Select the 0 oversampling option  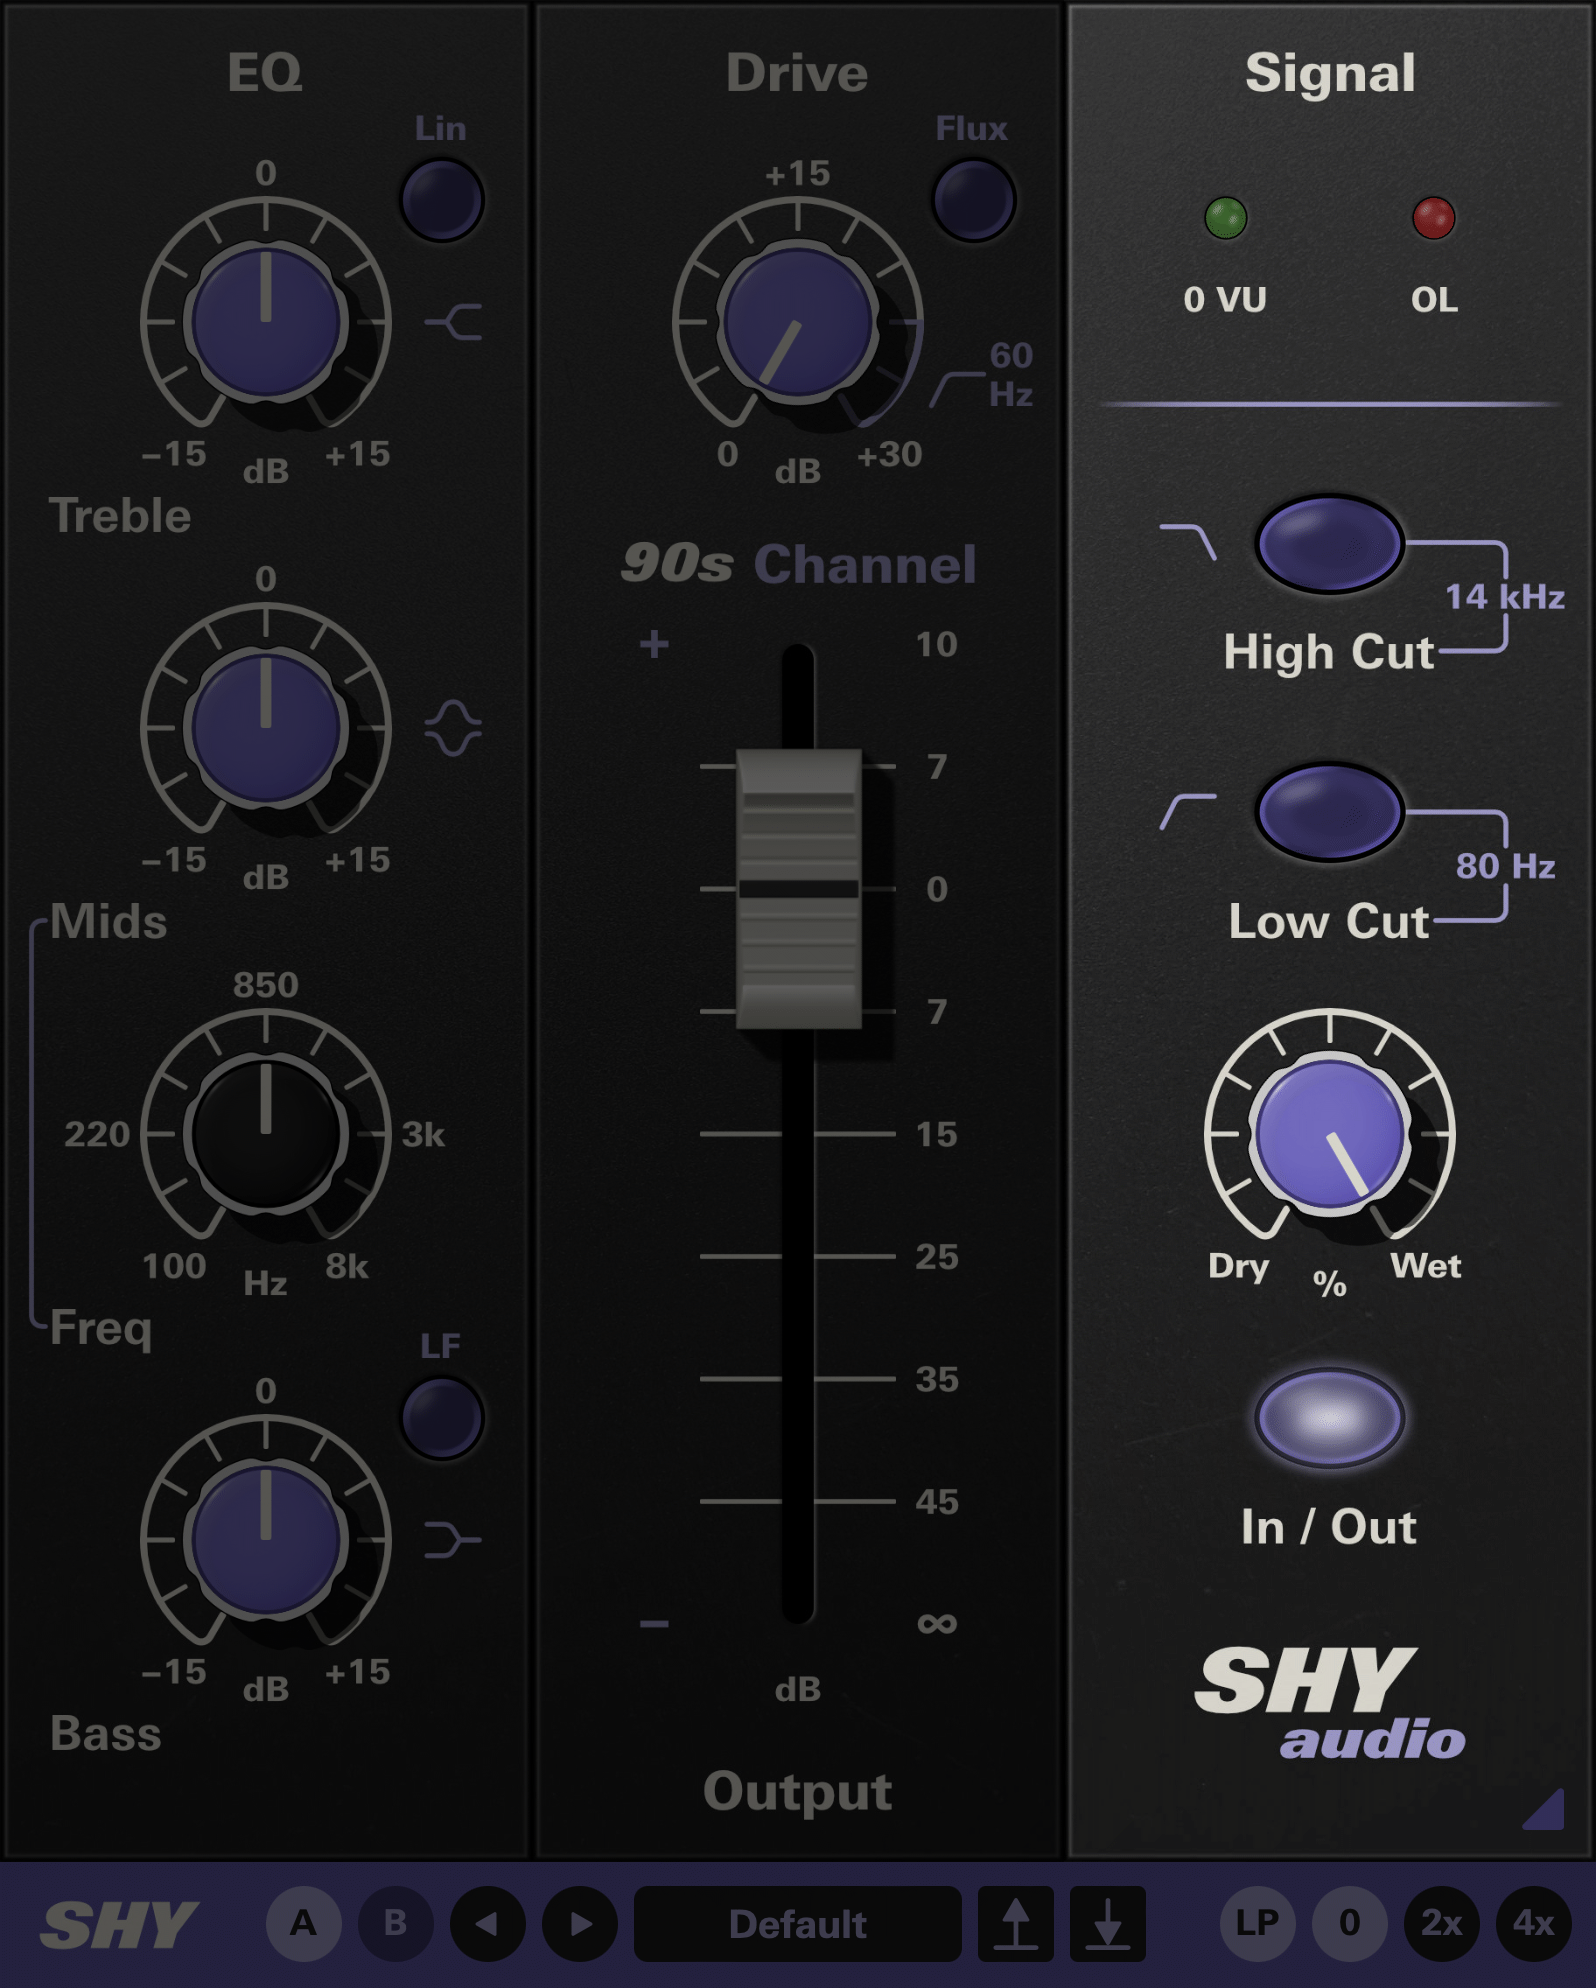tap(1350, 1923)
